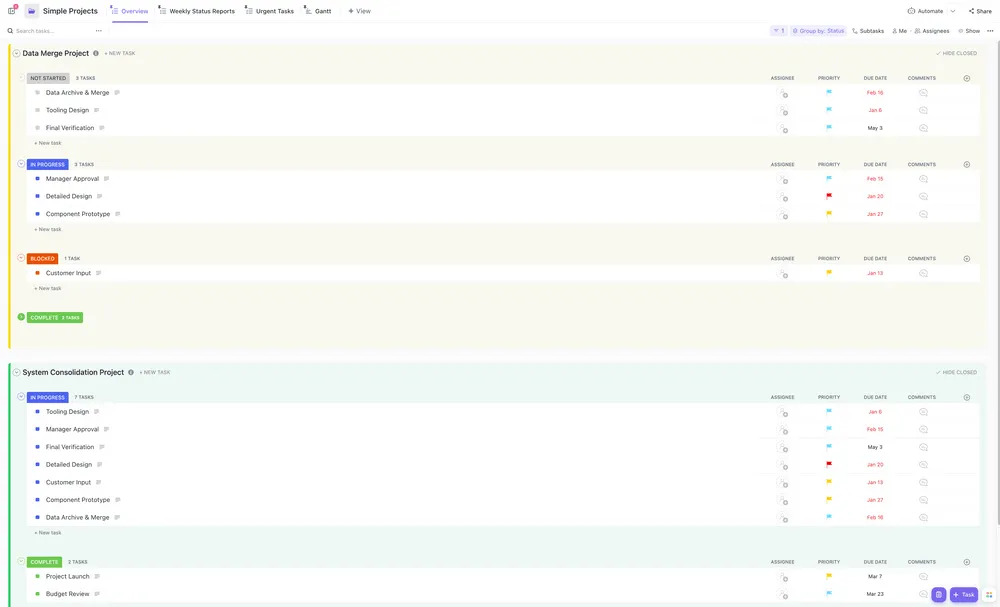Add a column in the NOT STARTED group

click(967, 78)
